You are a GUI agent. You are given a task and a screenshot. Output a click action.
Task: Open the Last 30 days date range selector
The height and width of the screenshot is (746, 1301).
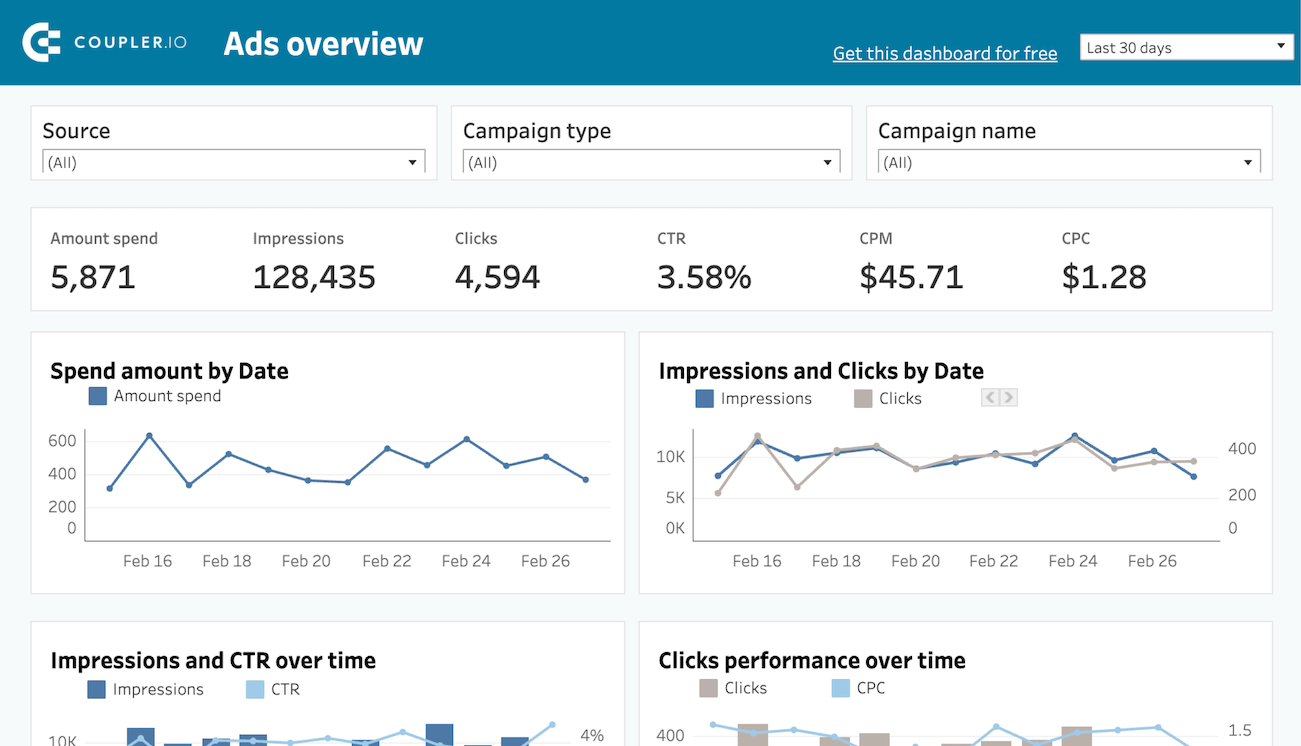(1186, 46)
